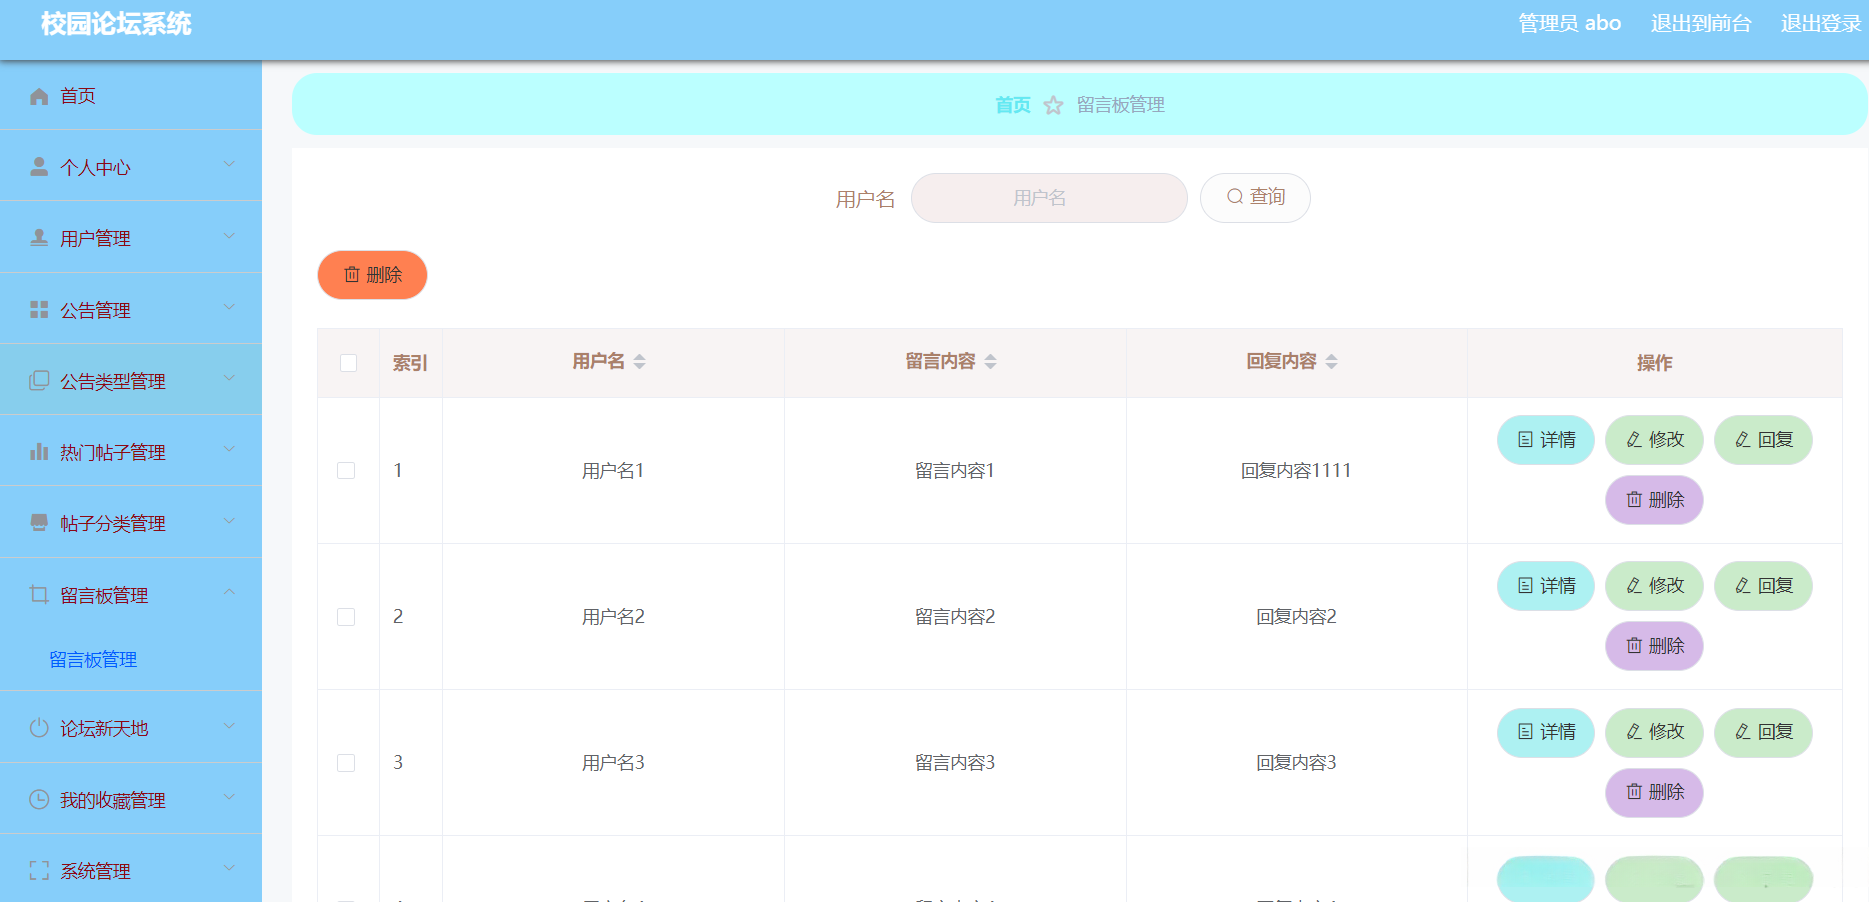Click 修改 for 用户名1 row
The width and height of the screenshot is (1869, 902).
coord(1654,440)
